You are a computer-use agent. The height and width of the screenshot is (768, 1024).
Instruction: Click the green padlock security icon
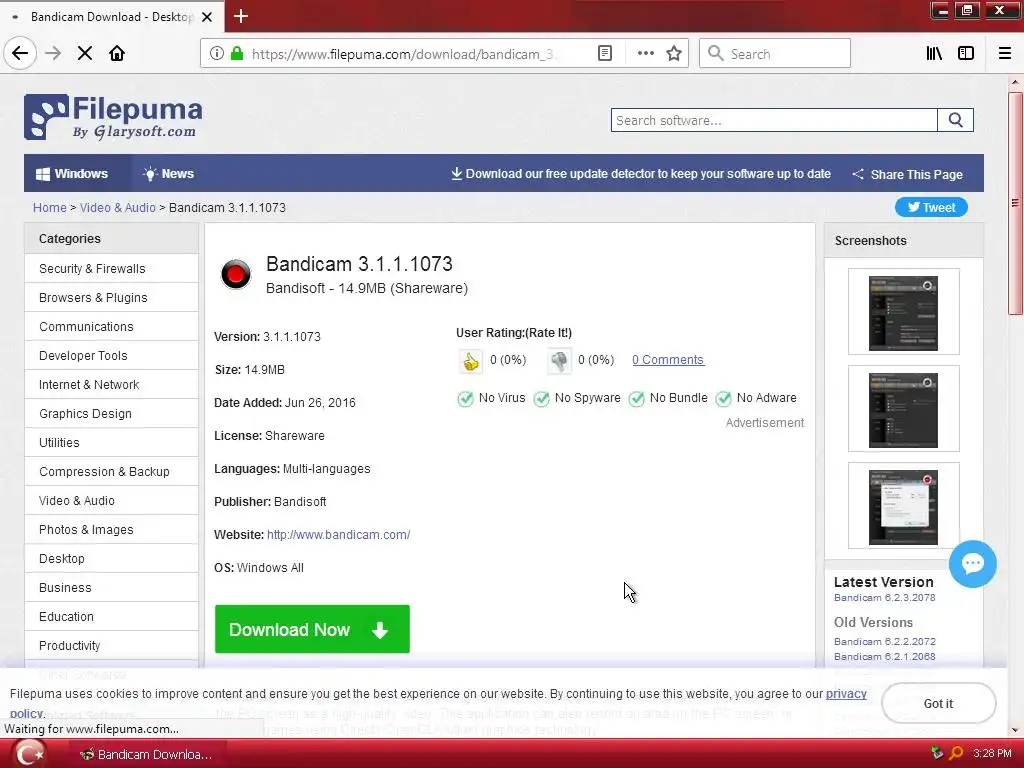(x=237, y=54)
